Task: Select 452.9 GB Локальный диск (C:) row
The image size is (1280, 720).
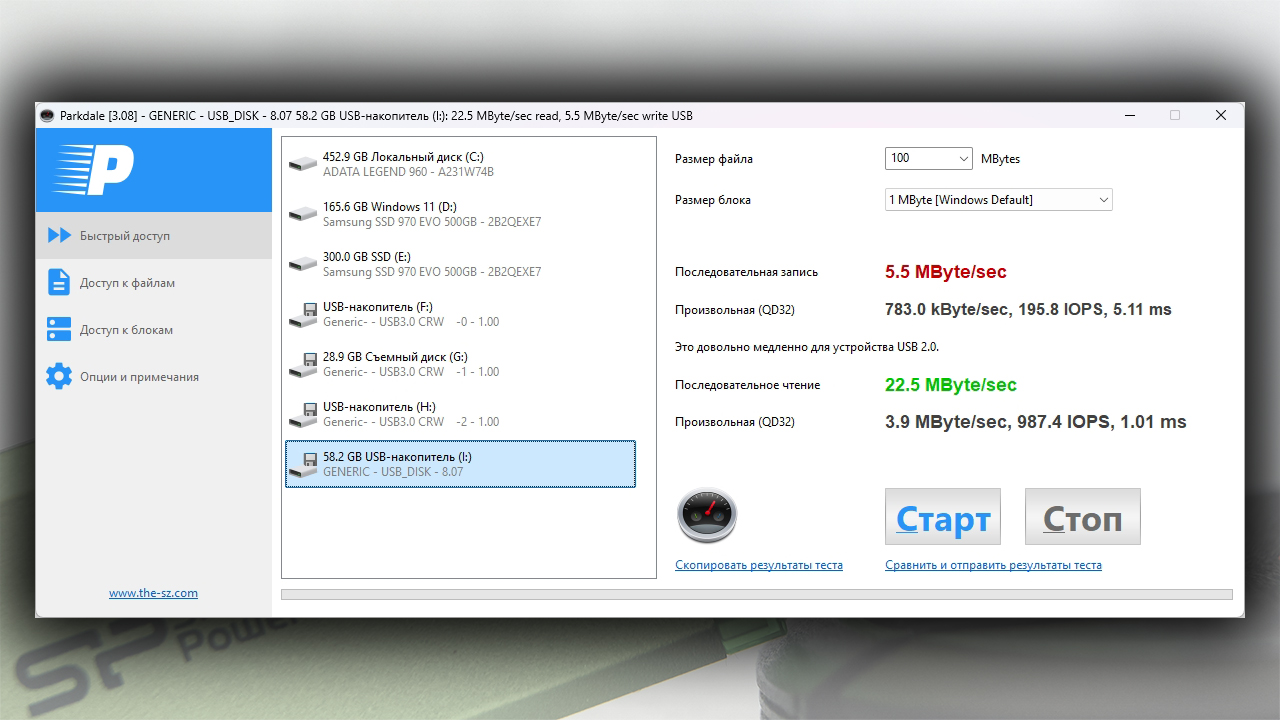Action: [x=460, y=164]
